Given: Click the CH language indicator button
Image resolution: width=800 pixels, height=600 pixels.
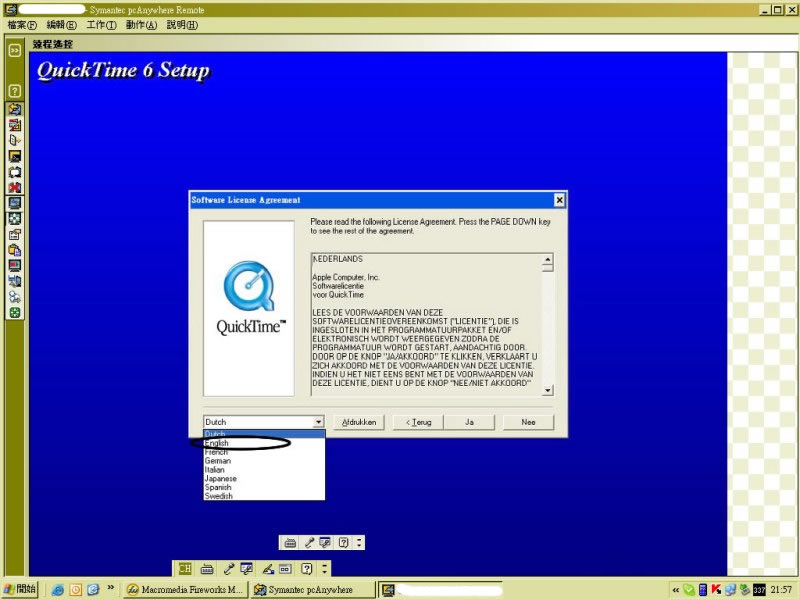Looking at the screenshot, I should pyautogui.click(x=185, y=568).
